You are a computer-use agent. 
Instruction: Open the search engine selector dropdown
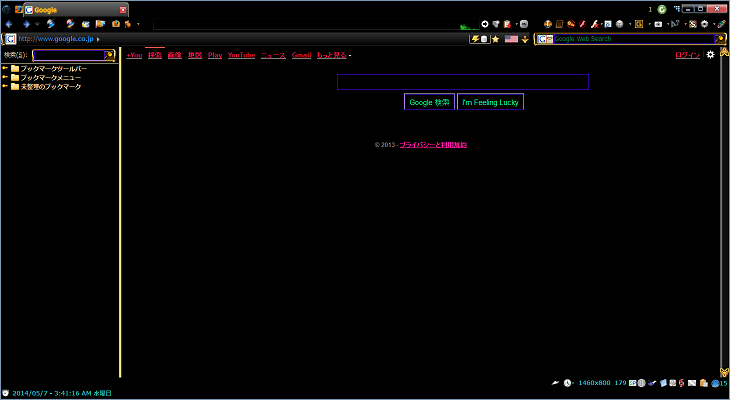click(x=544, y=39)
